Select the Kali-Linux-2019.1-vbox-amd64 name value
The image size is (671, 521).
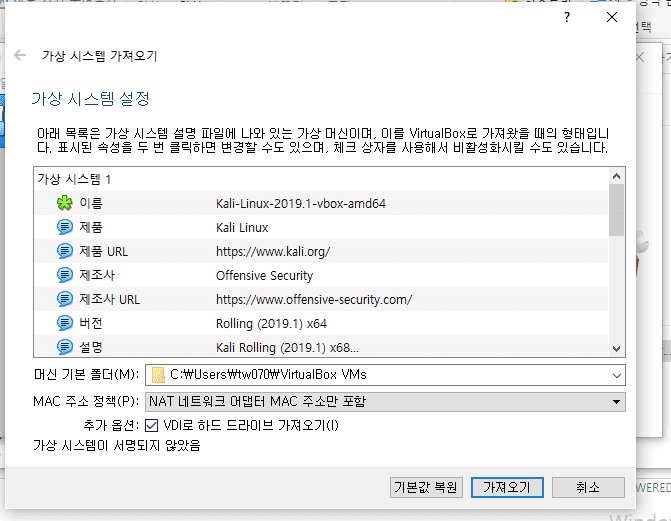tap(301, 203)
